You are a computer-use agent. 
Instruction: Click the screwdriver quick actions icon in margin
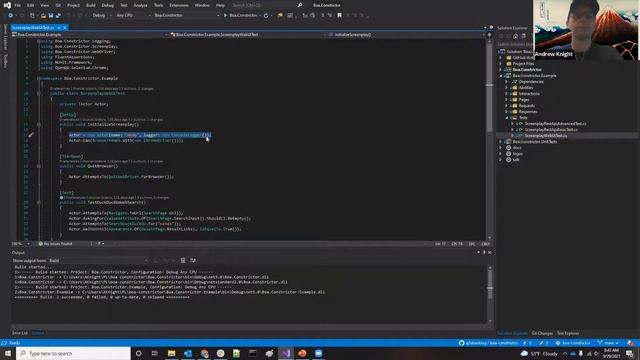[x=31, y=135]
